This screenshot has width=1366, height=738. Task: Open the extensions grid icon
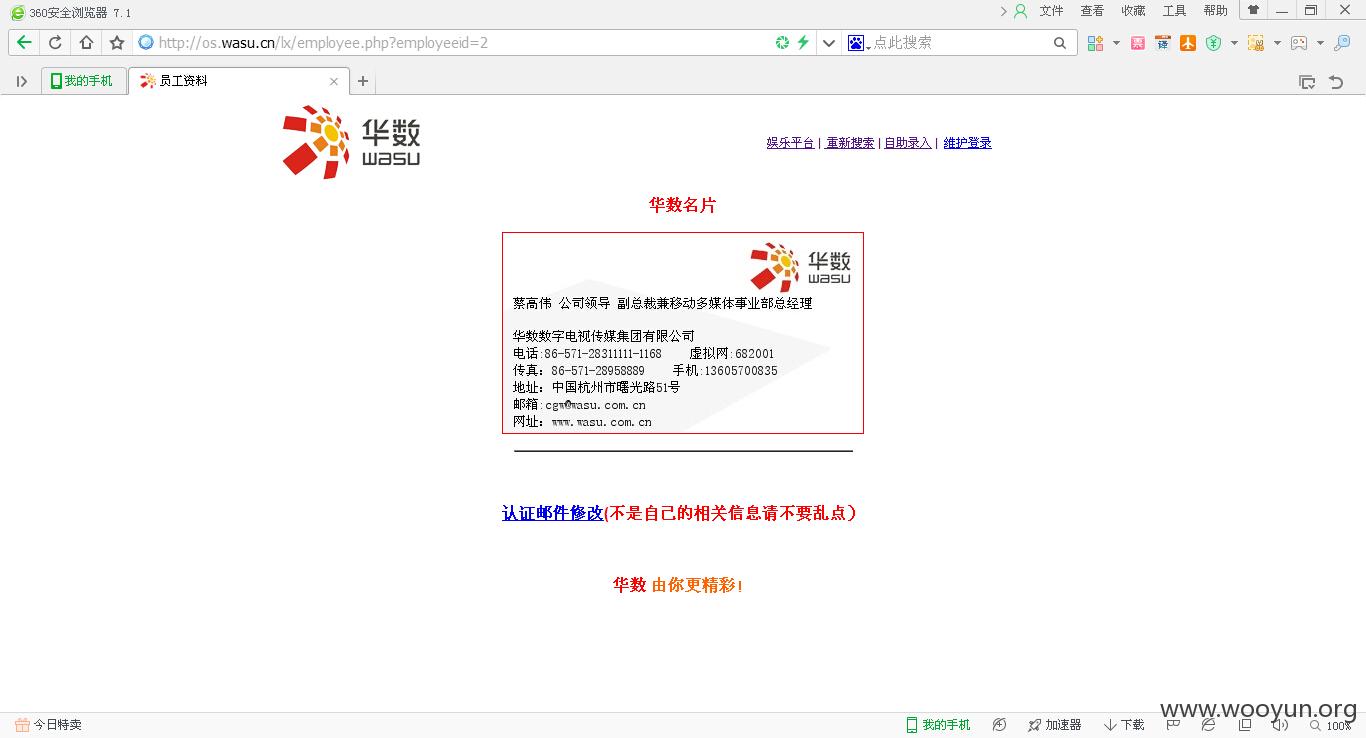[x=1096, y=43]
